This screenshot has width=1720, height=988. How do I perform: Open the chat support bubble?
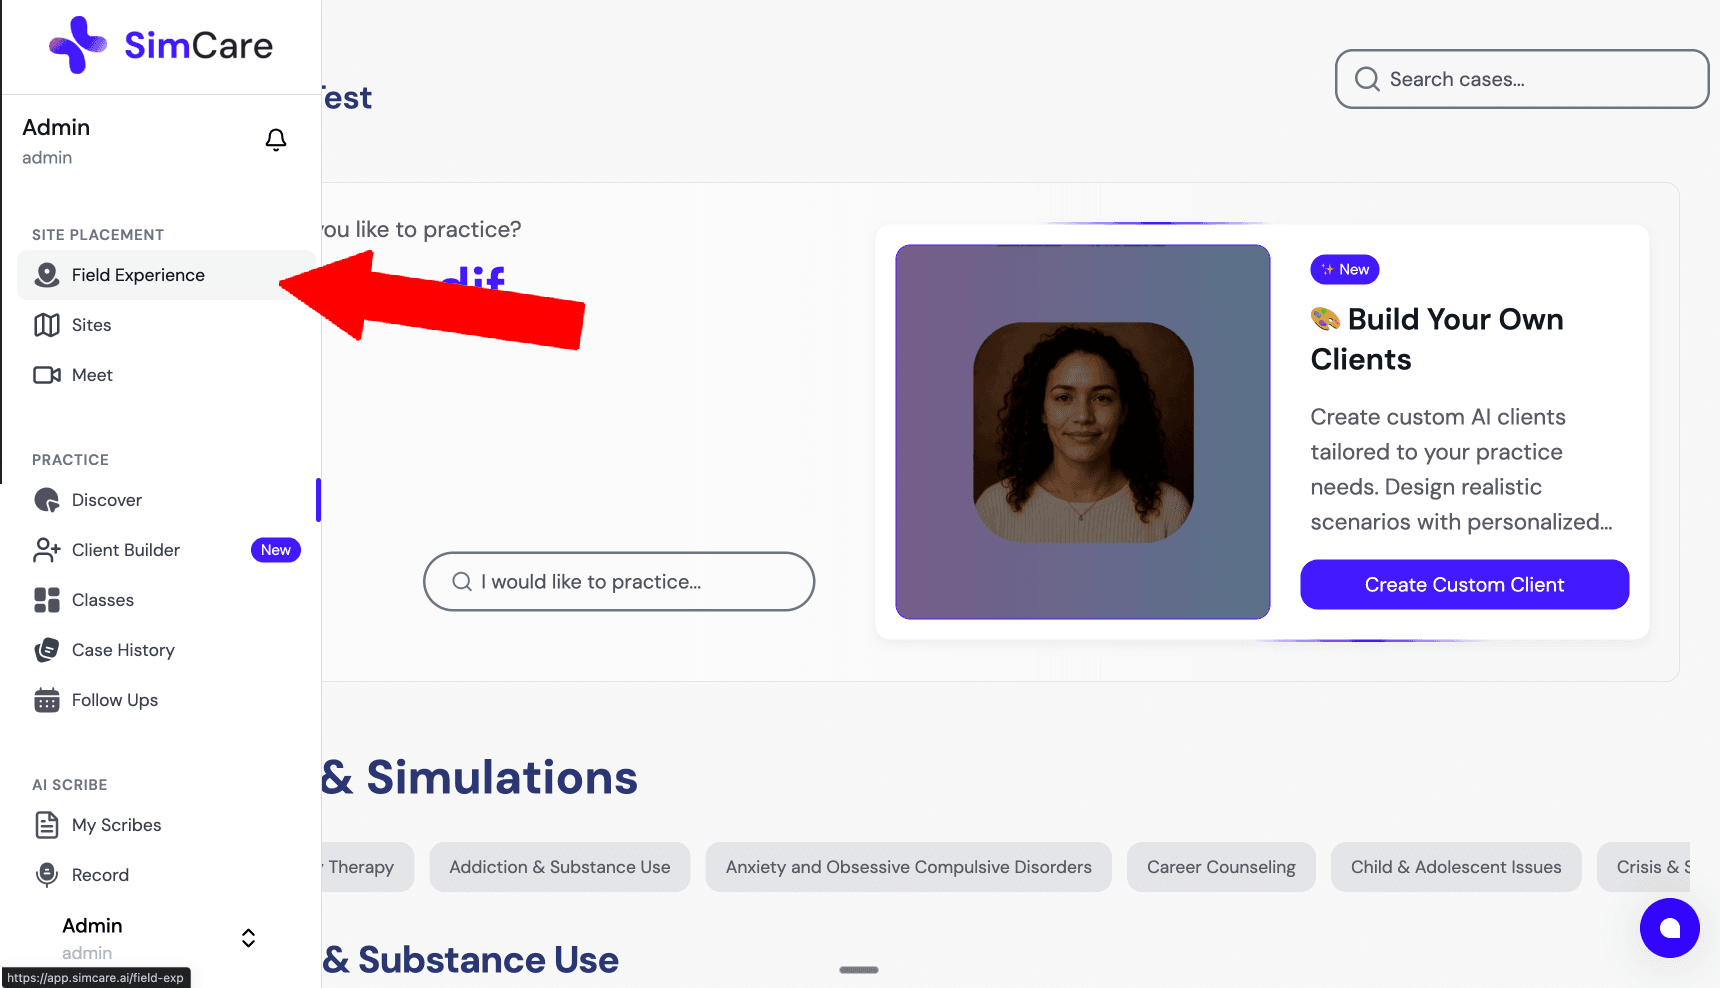tap(1669, 928)
